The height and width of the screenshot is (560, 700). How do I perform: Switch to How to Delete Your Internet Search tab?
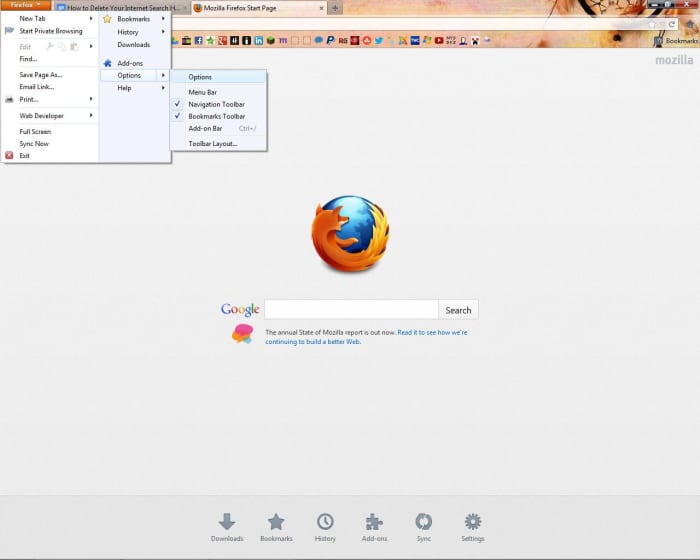tap(120, 8)
